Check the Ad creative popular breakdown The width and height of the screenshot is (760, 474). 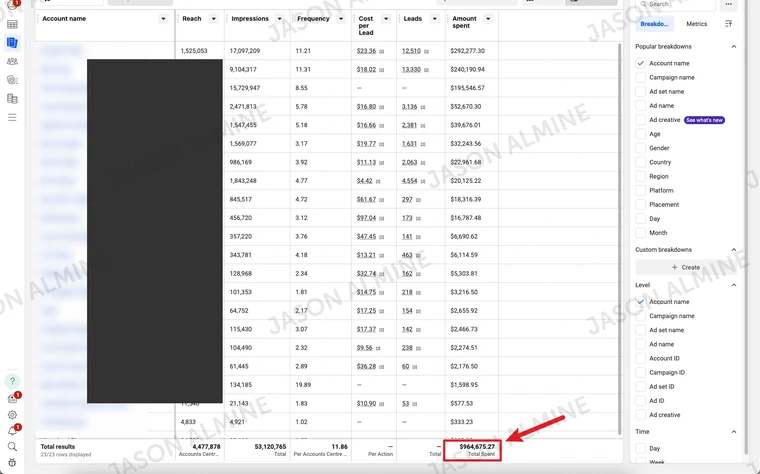coord(641,120)
